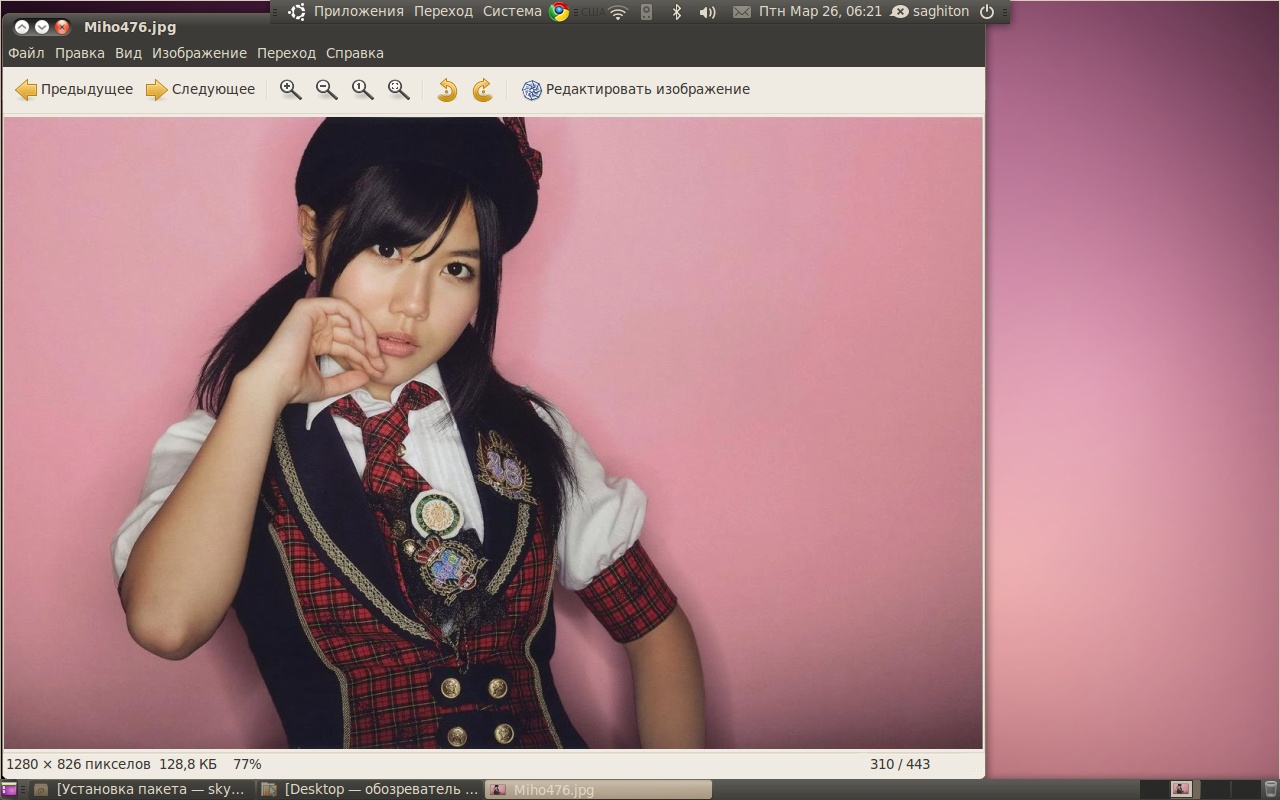Click Редактировать изображение to edit the image
The width and height of the screenshot is (1280, 800).
pos(636,90)
